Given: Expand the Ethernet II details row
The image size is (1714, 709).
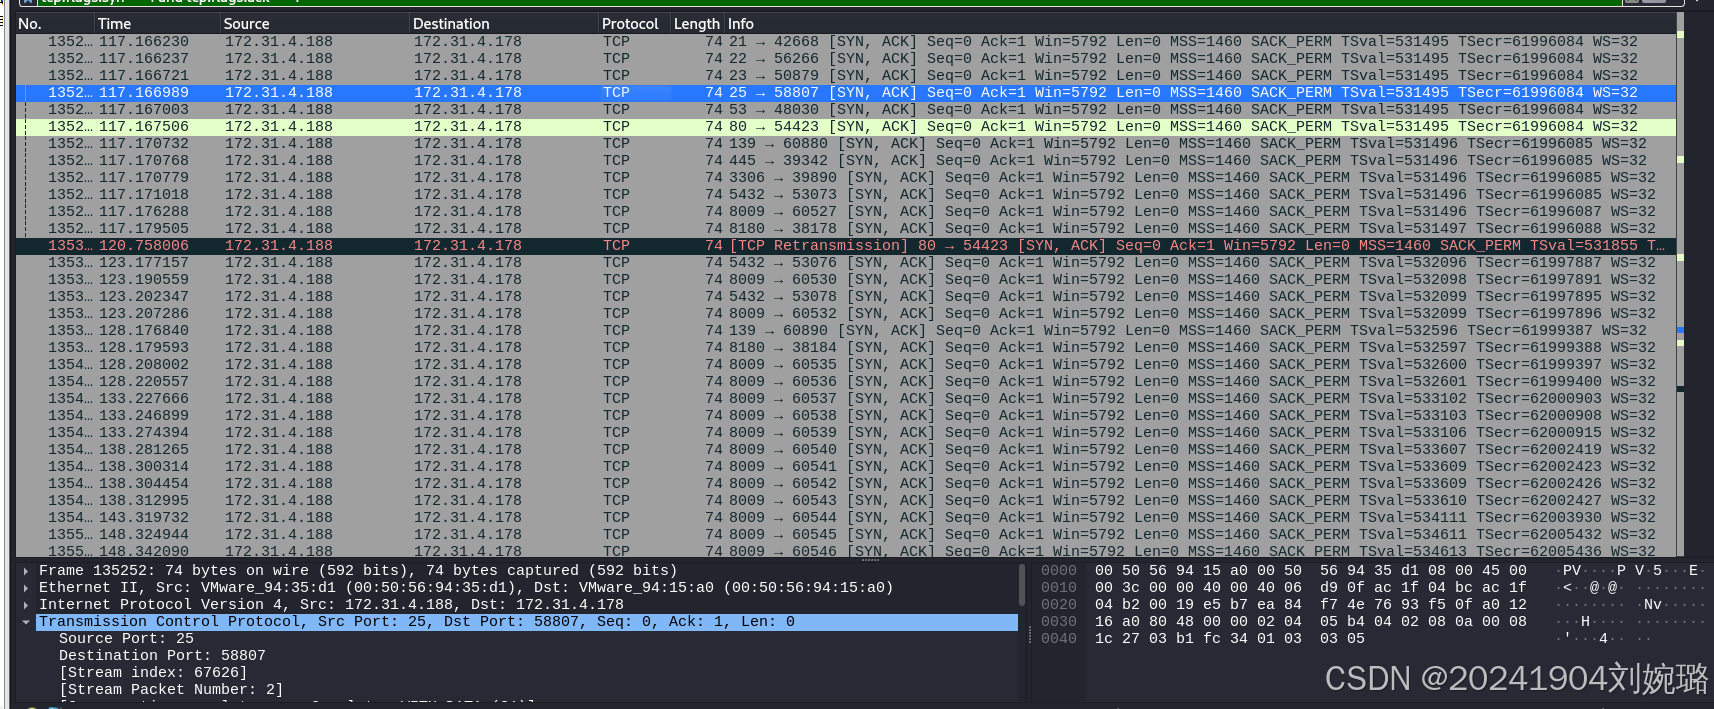Looking at the screenshot, I should [x=26, y=588].
